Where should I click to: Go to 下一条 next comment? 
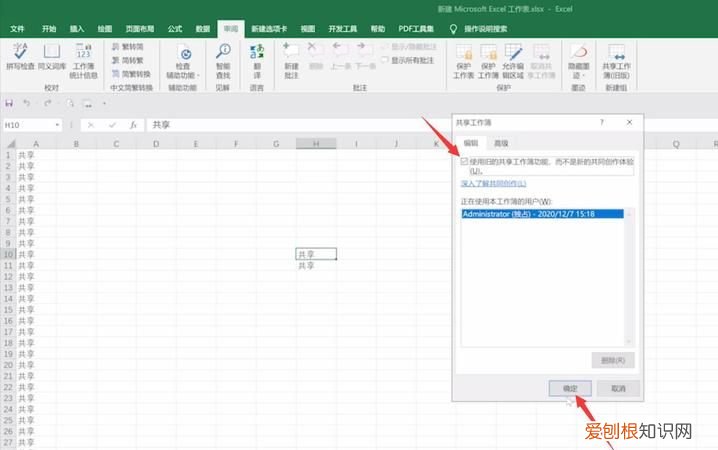[x=365, y=57]
